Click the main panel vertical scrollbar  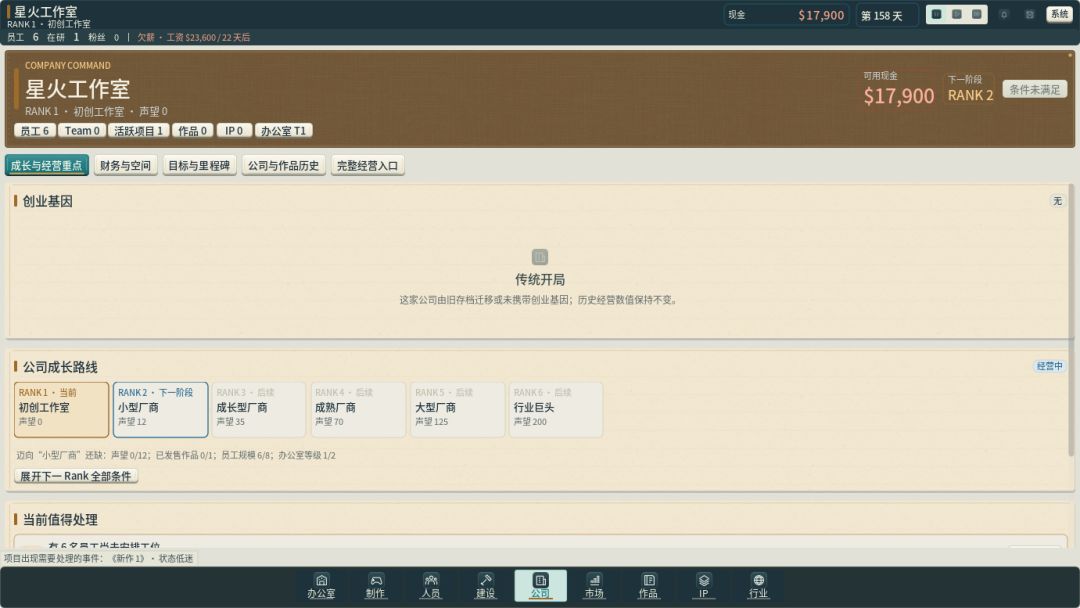tap(1071, 319)
